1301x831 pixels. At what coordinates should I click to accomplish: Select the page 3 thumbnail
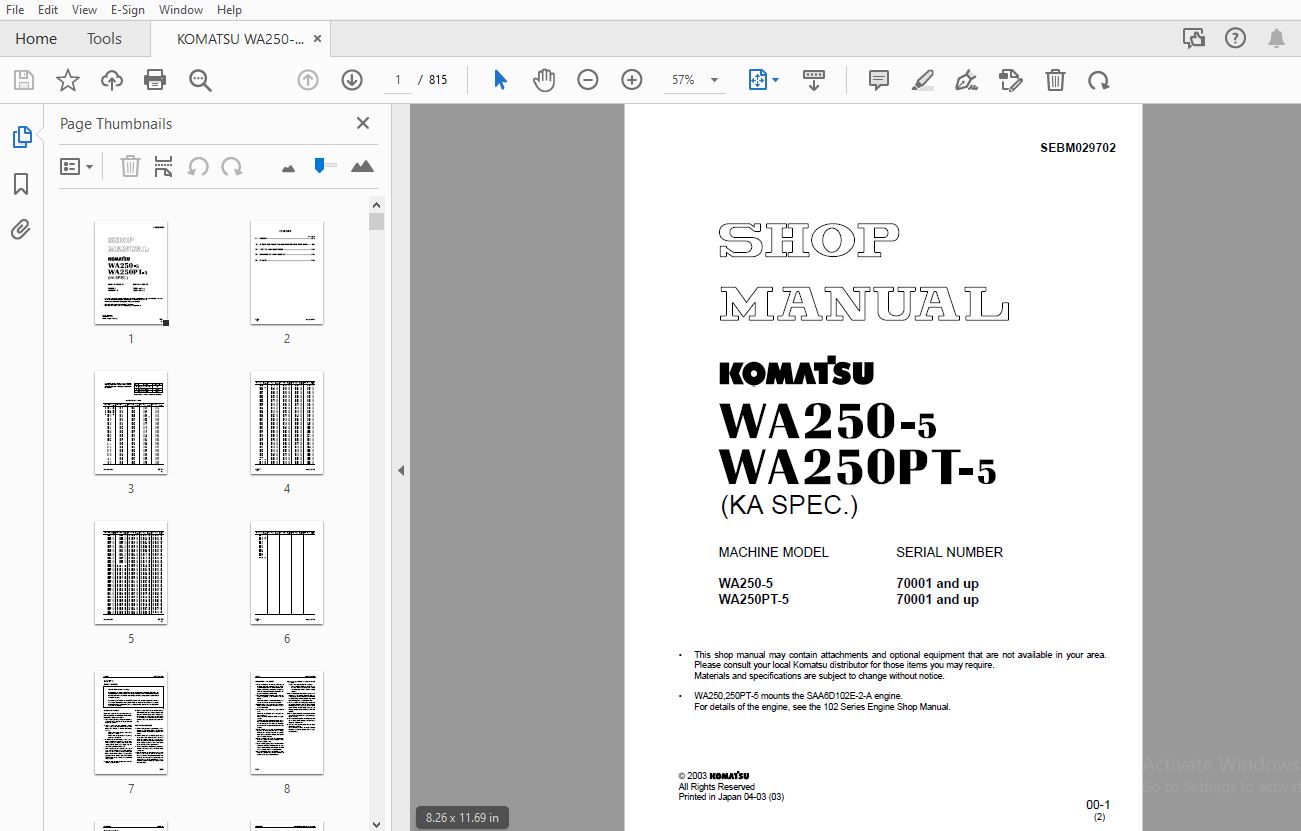tap(131, 423)
